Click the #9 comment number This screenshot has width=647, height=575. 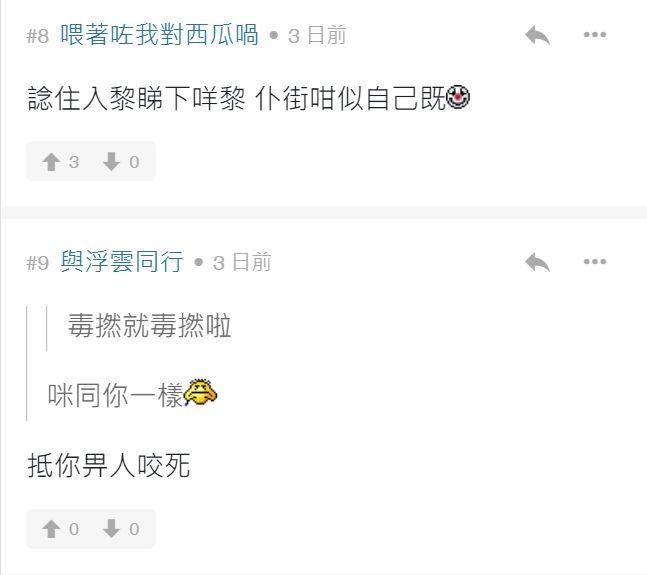coord(37,263)
